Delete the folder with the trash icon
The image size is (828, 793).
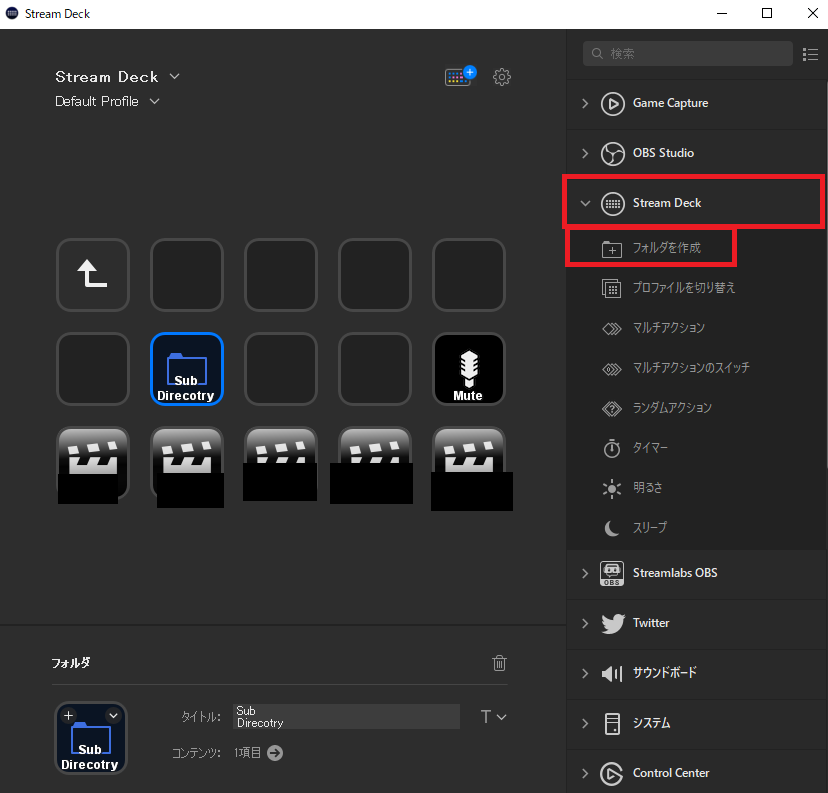point(500,663)
